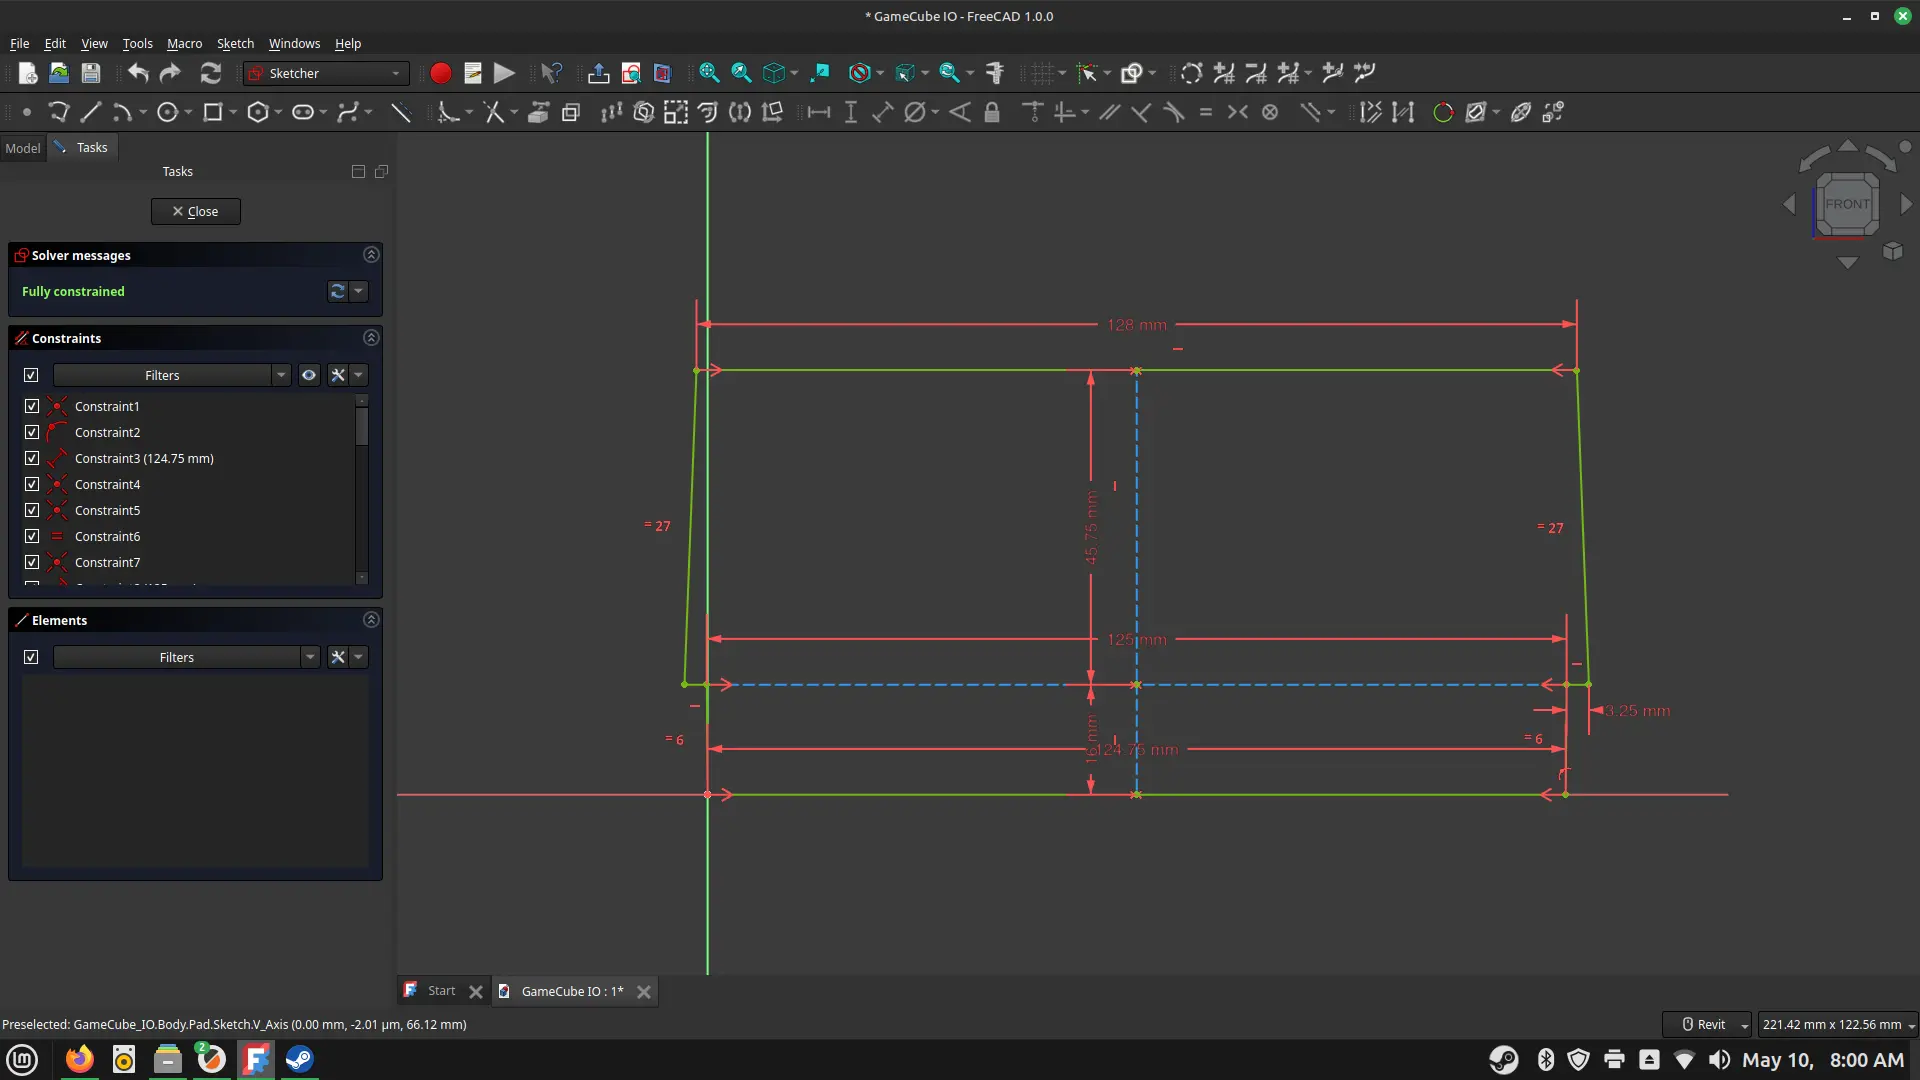Screen dimensions: 1920x1080
Task: Toggle construction geometry mode
Action: (x=401, y=112)
